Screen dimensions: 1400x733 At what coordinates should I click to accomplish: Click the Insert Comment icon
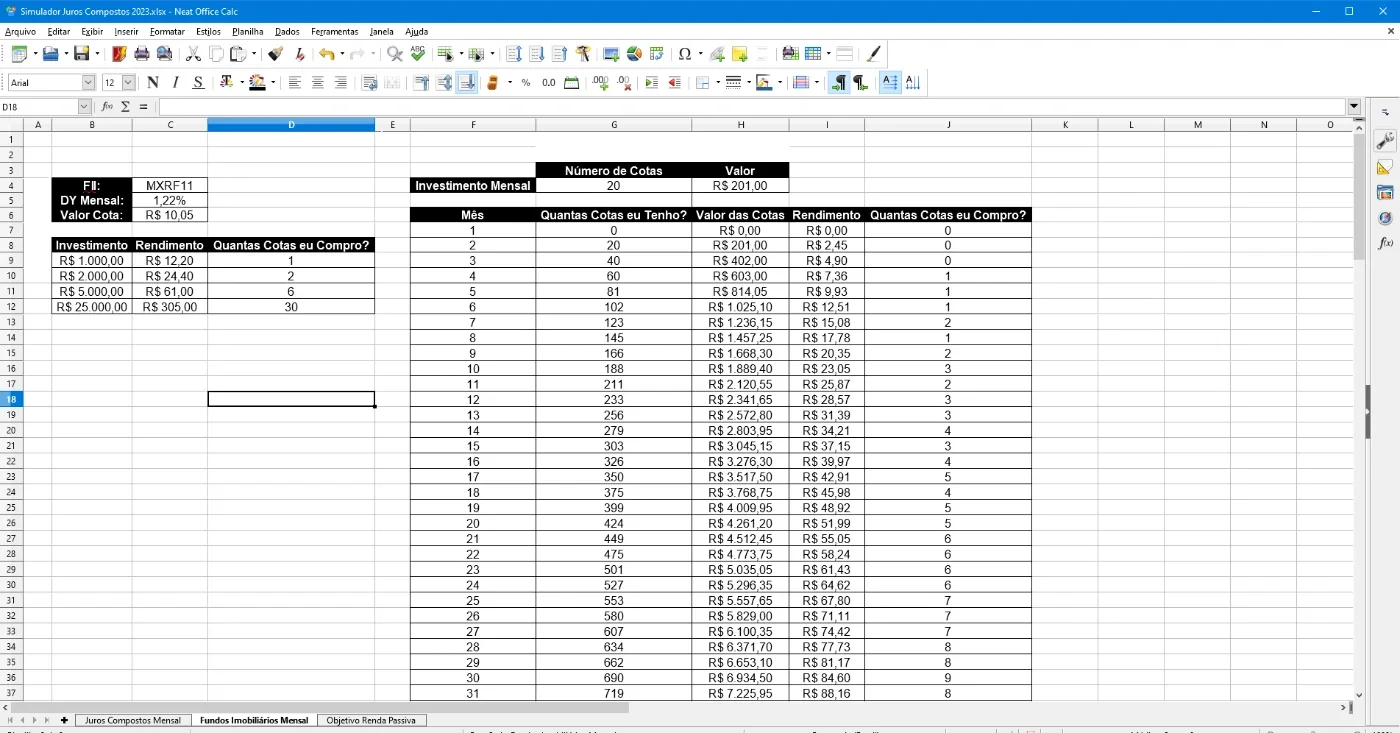click(x=740, y=54)
